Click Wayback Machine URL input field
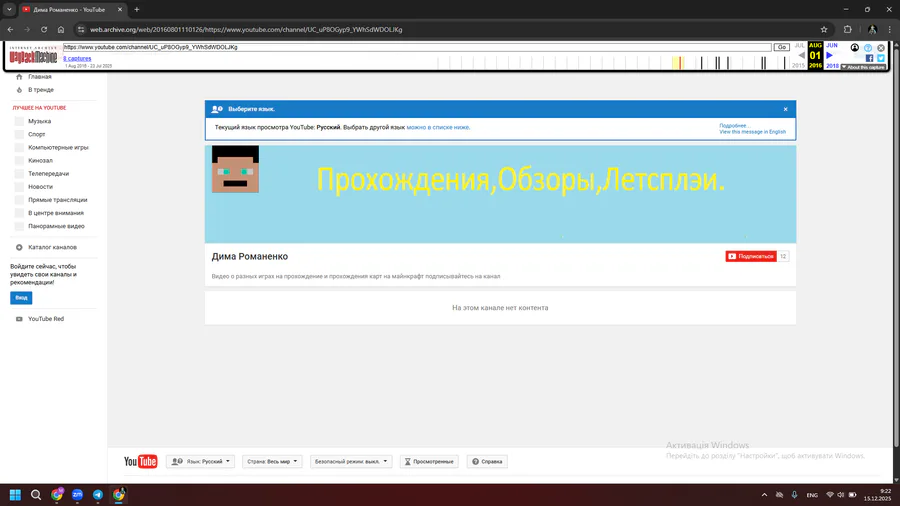The height and width of the screenshot is (506, 900). click(x=417, y=47)
